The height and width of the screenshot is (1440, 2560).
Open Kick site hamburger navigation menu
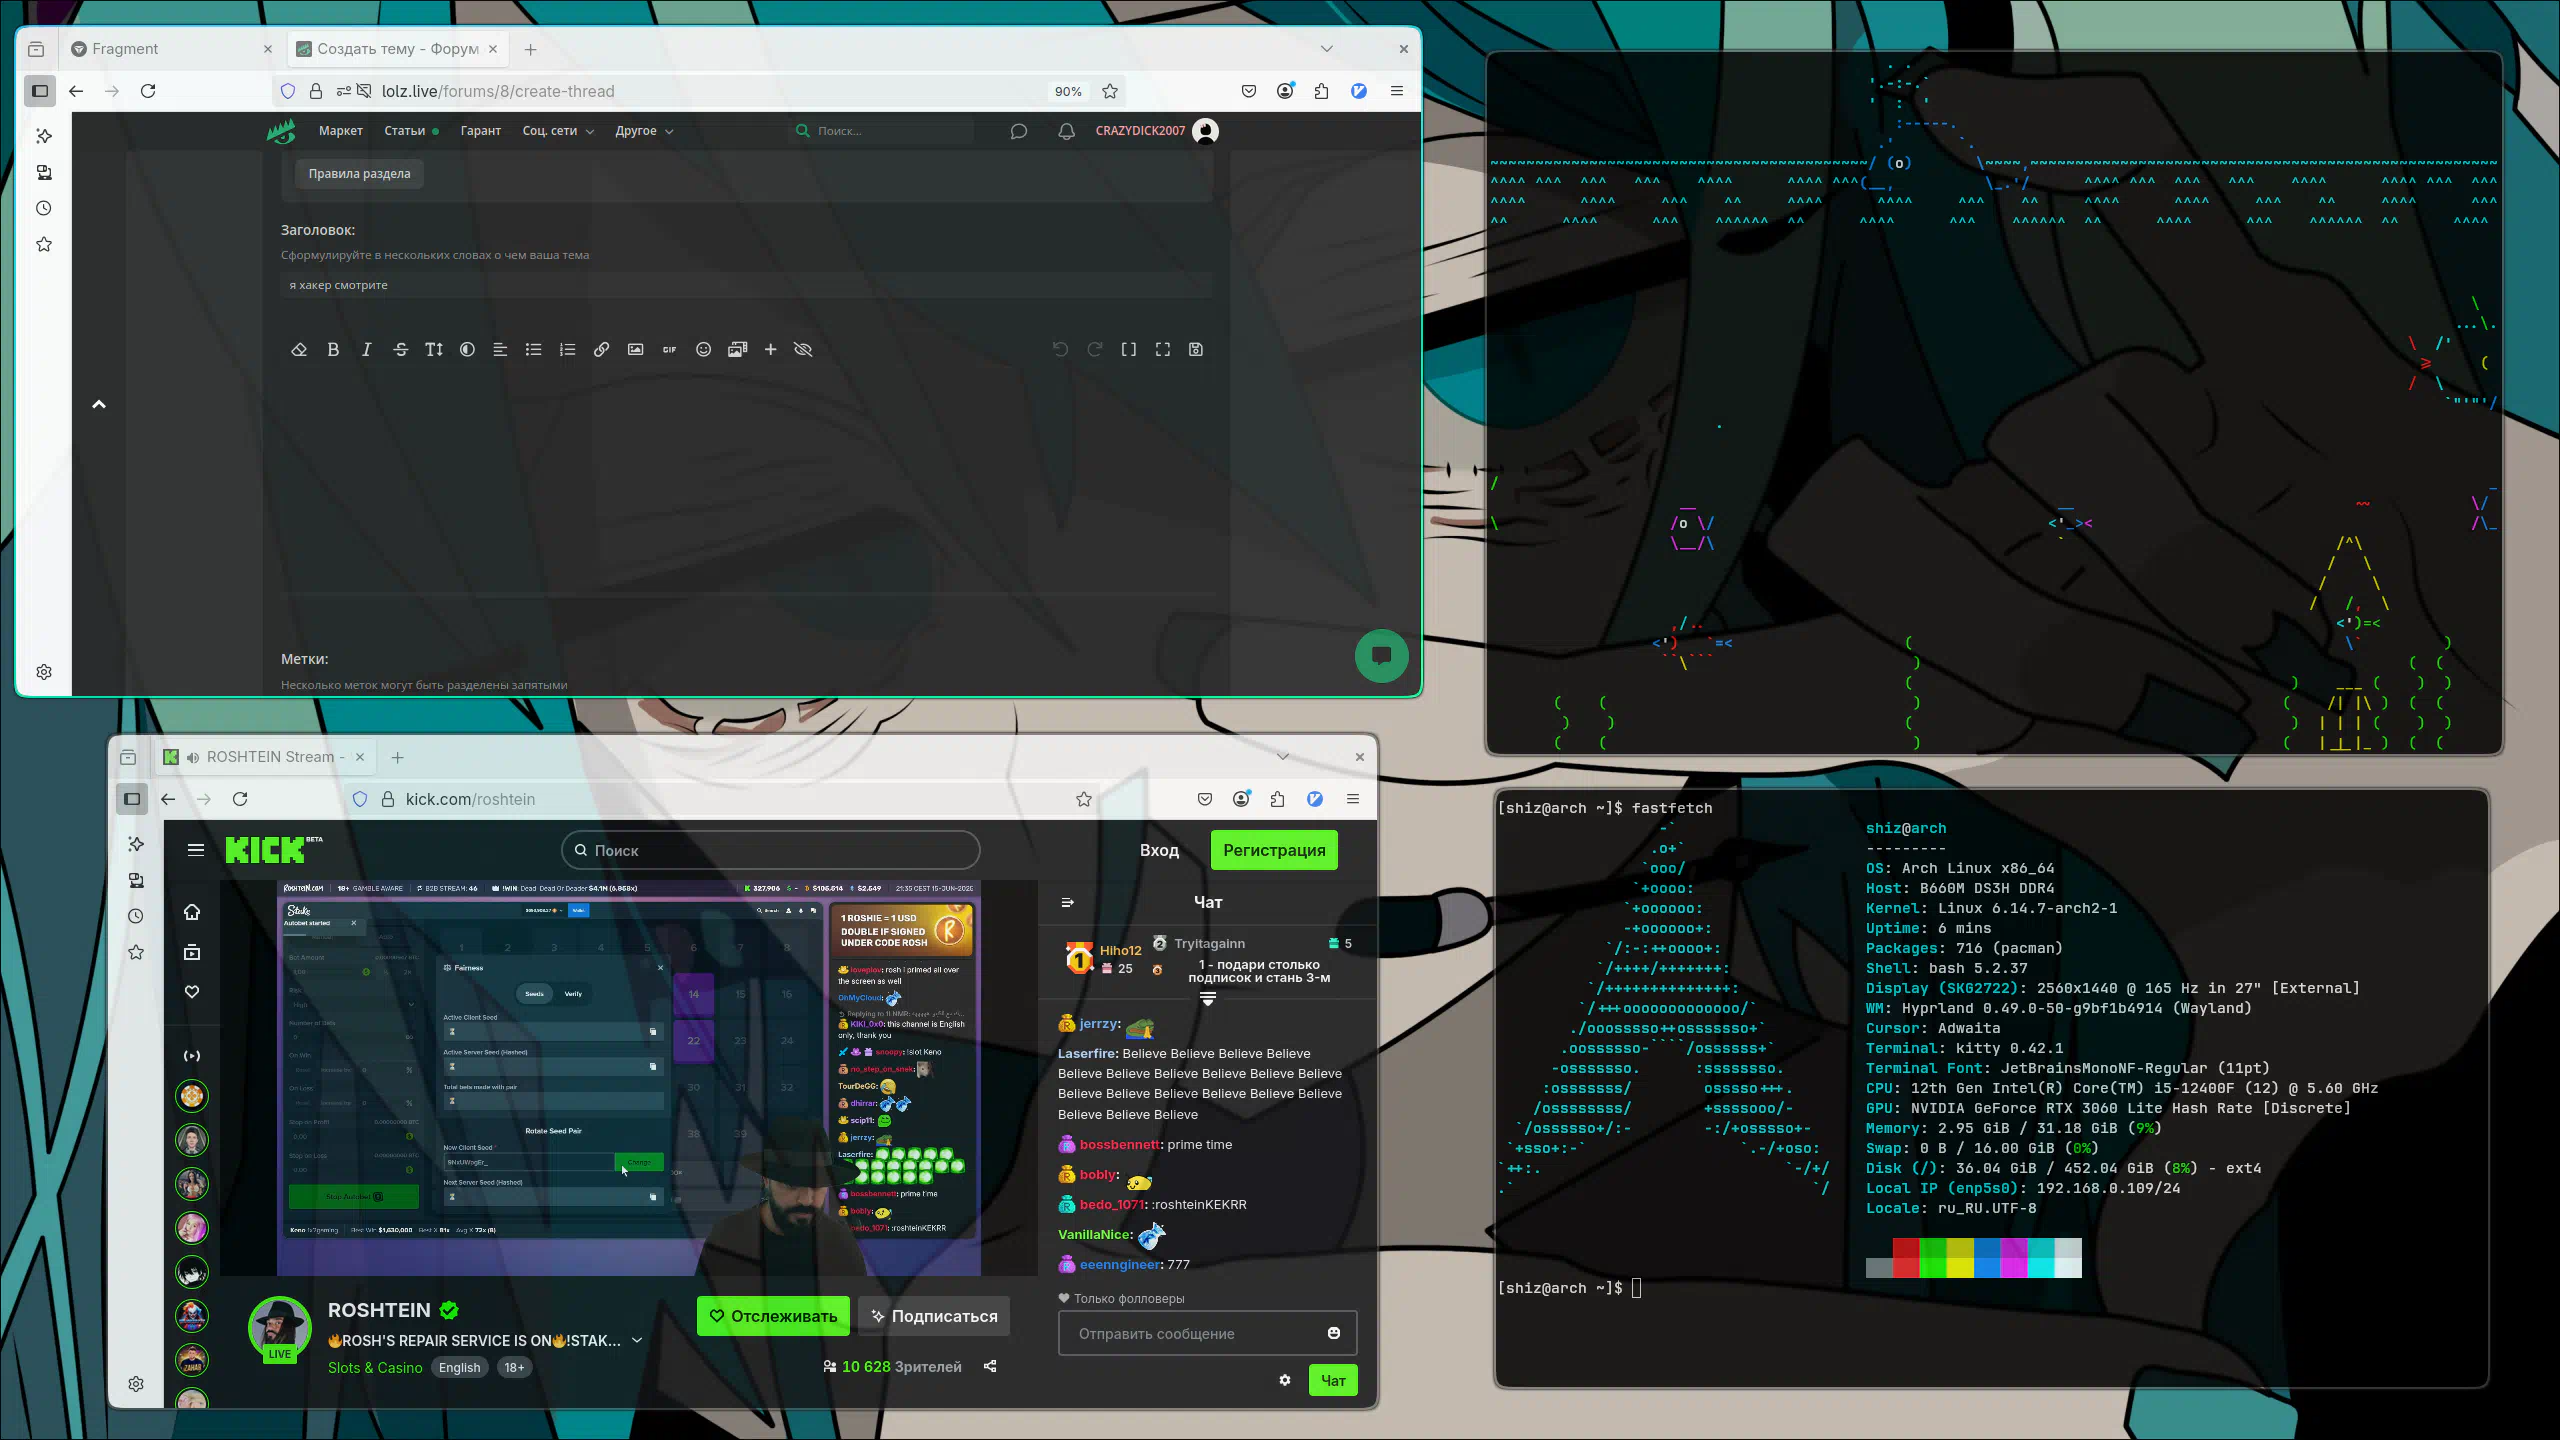pyautogui.click(x=196, y=850)
